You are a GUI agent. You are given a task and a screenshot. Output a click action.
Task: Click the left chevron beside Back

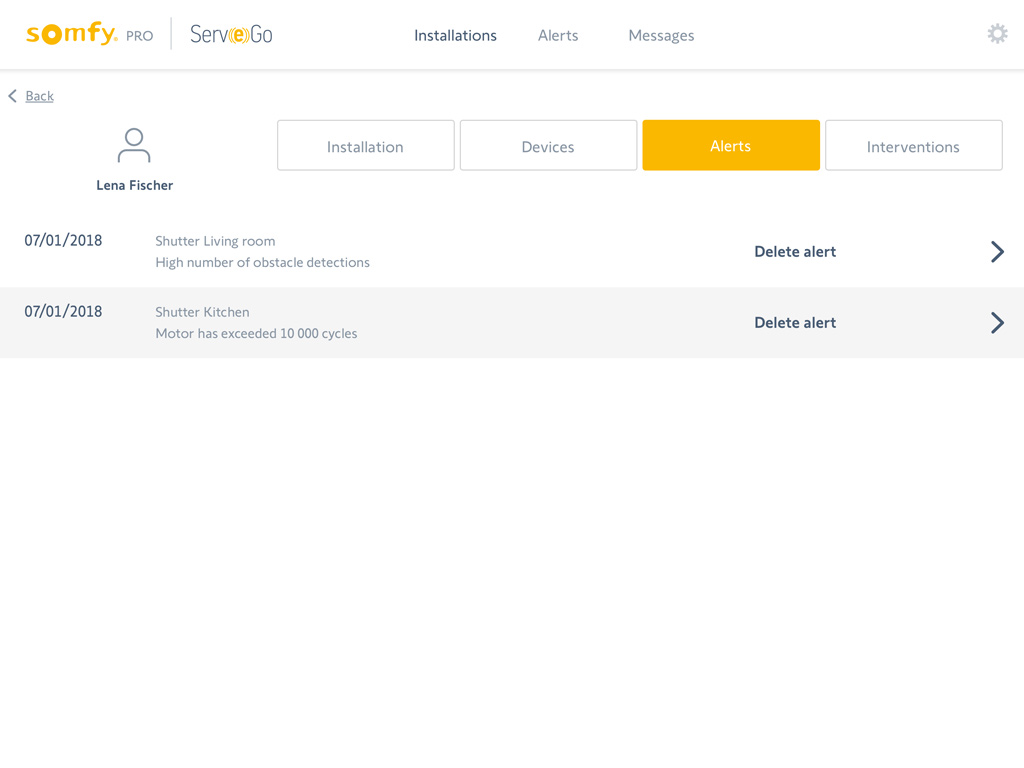[x=13, y=96]
